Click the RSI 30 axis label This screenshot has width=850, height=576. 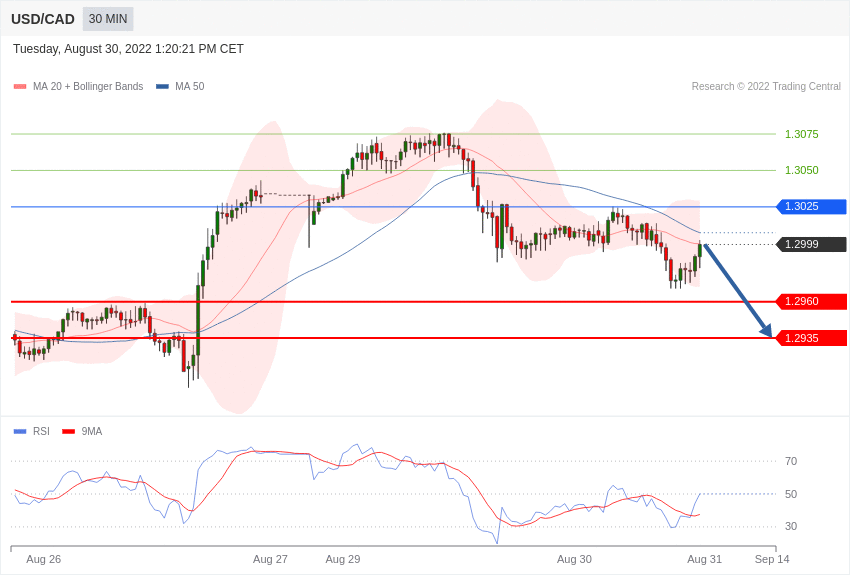(x=791, y=526)
